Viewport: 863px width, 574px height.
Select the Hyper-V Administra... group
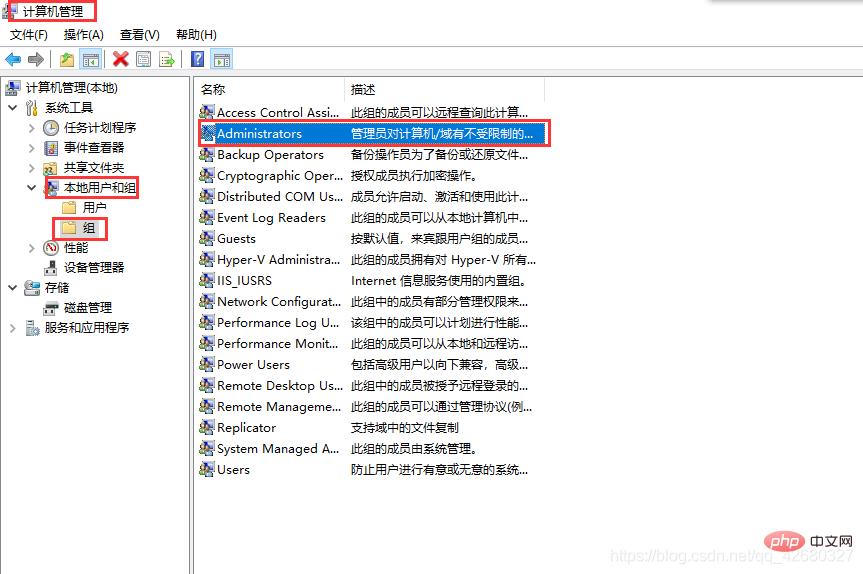point(278,259)
